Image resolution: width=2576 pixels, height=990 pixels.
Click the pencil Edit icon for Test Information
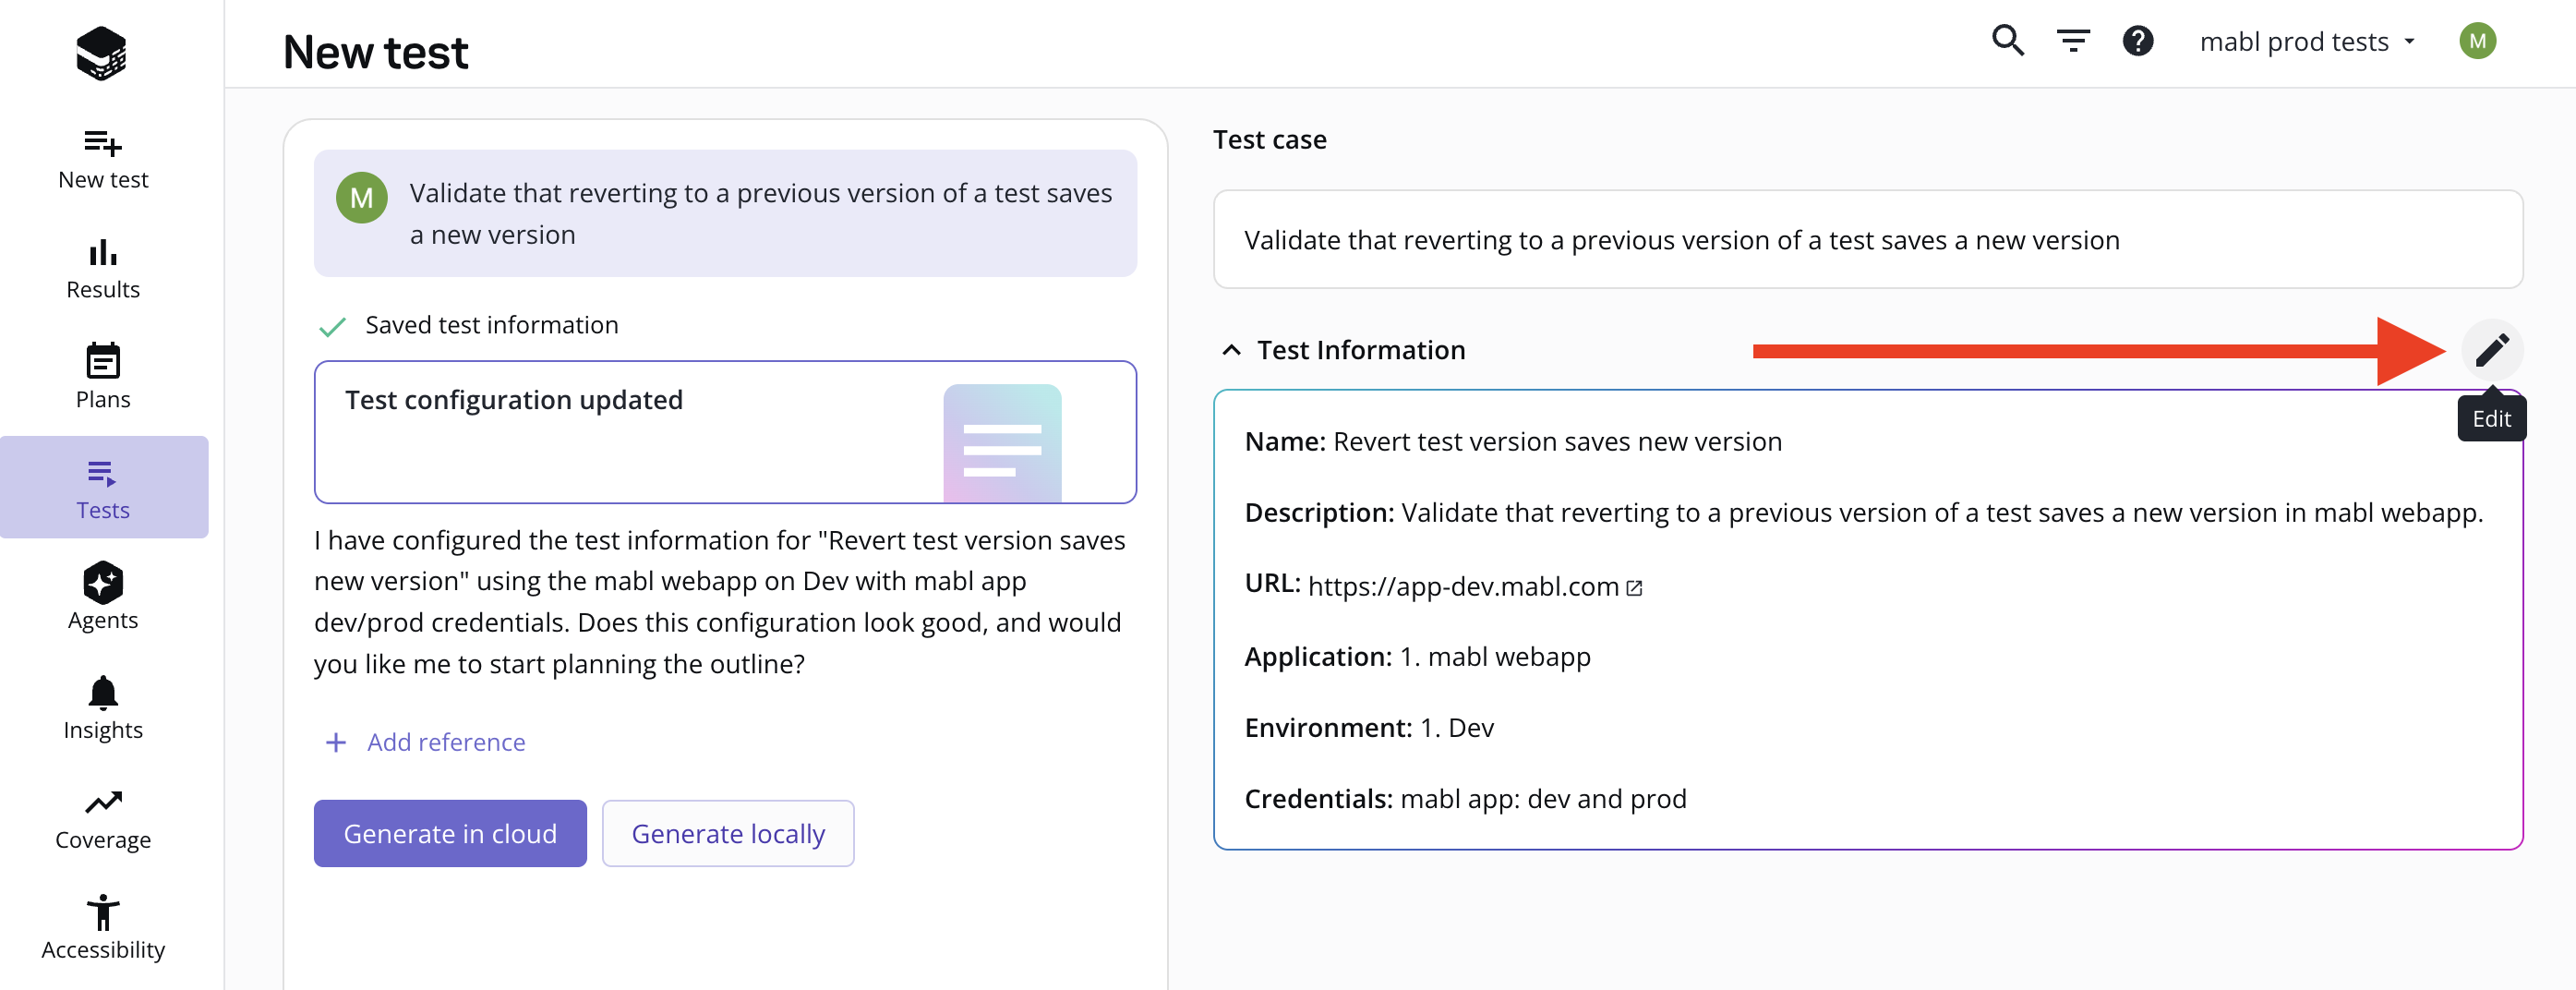point(2492,350)
